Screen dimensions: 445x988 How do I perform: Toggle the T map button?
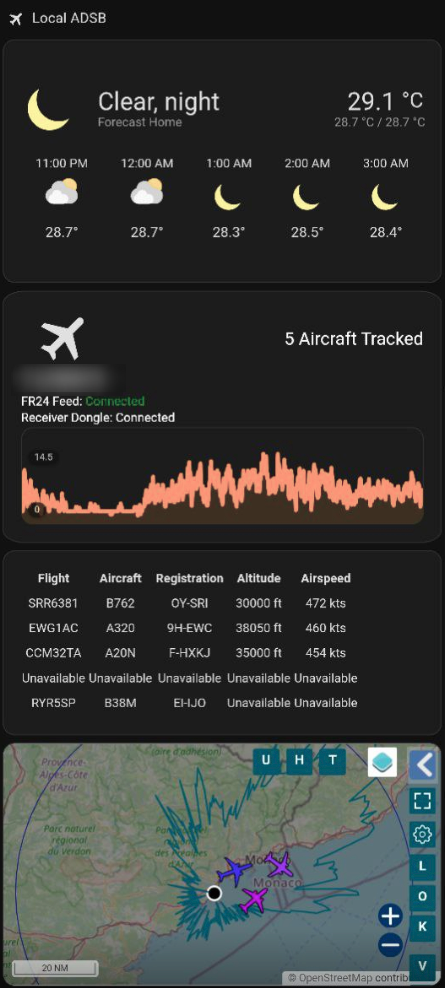click(332, 761)
